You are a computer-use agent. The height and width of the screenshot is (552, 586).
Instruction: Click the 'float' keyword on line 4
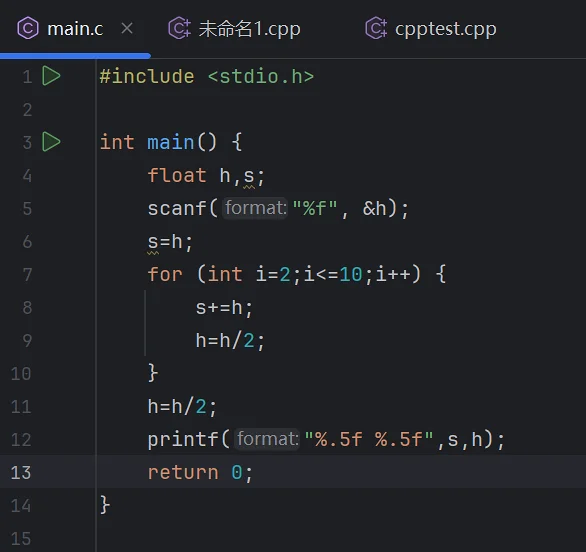[177, 175]
